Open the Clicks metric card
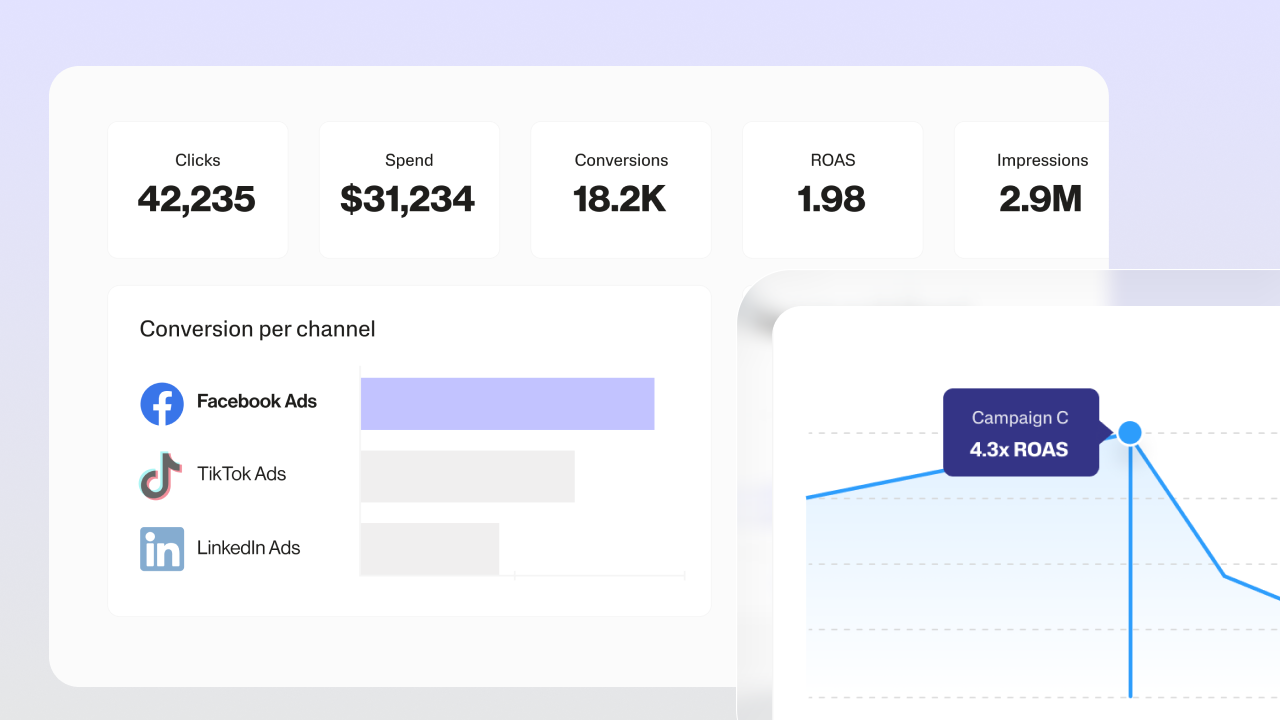 197,190
